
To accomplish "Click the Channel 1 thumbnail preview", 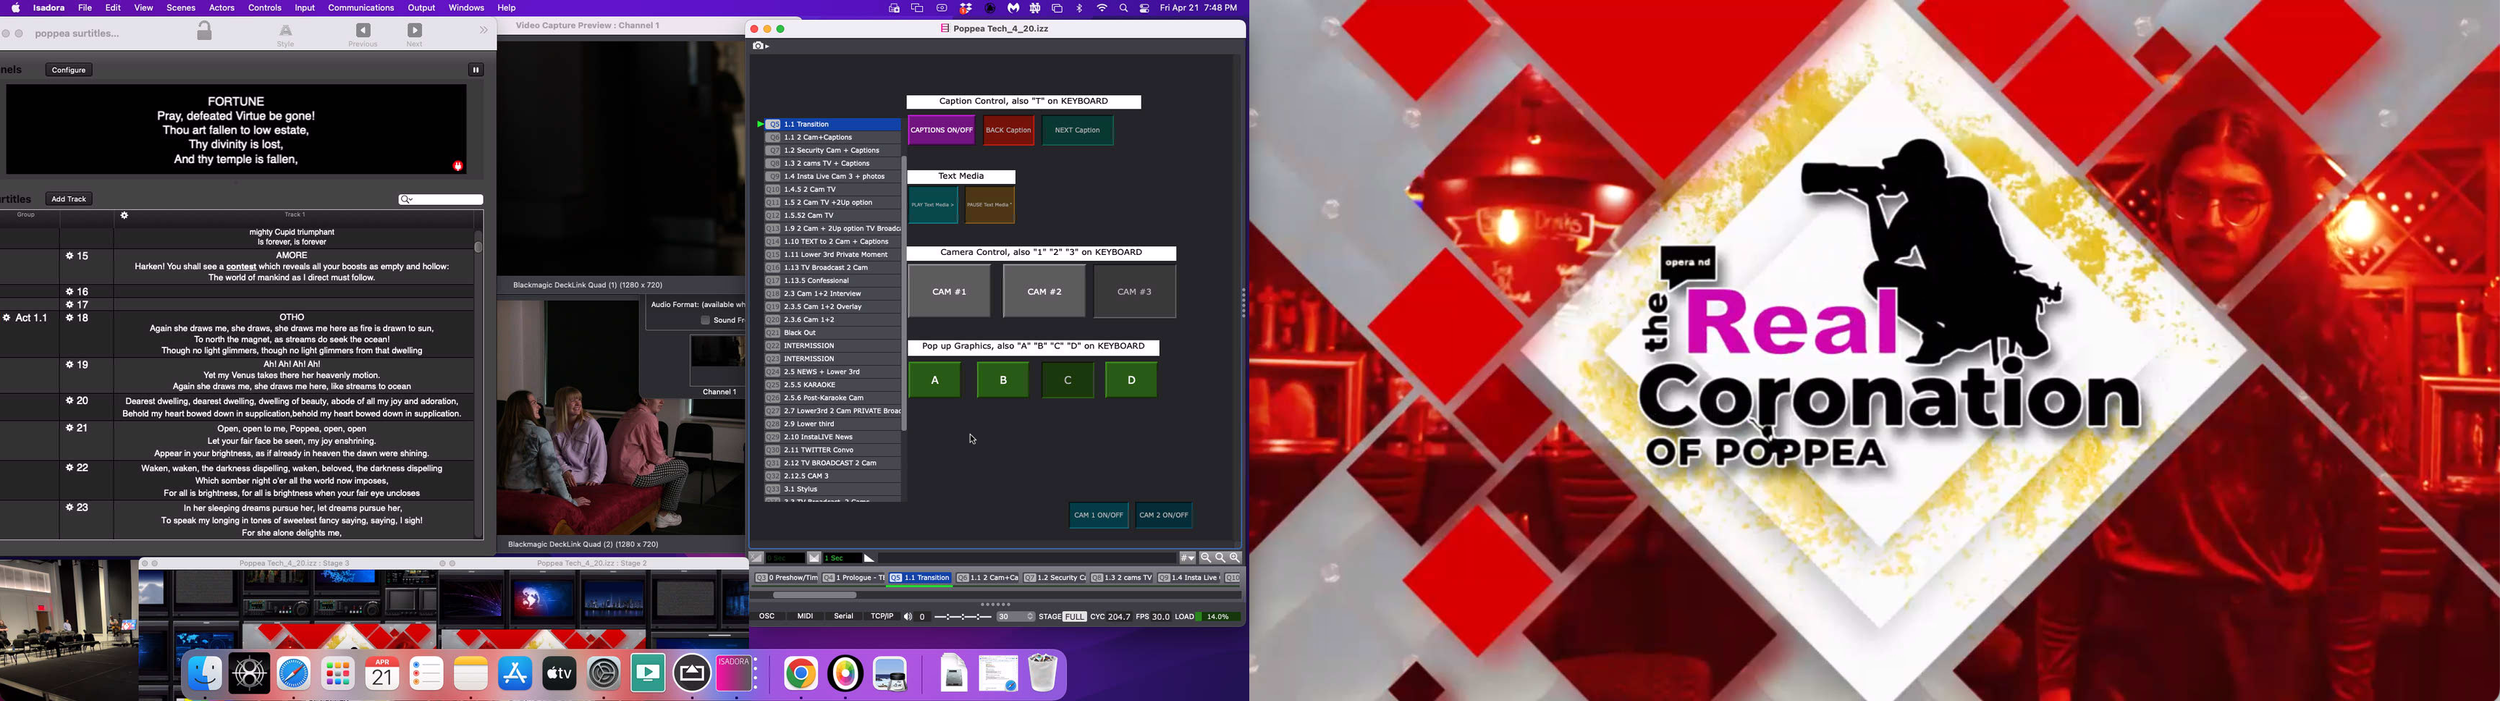I will click(717, 360).
